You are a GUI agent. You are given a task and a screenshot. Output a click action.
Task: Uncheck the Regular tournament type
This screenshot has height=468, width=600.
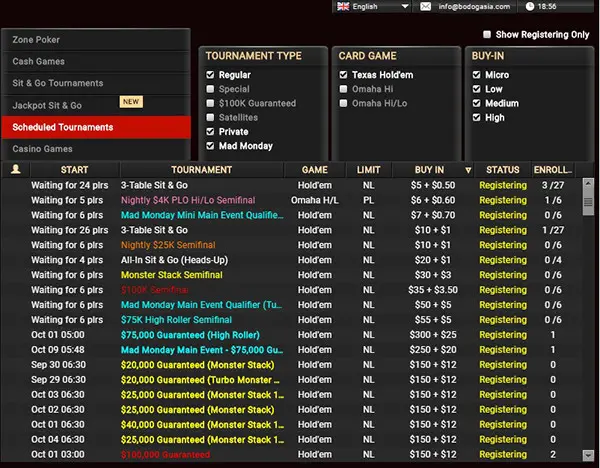click(x=210, y=75)
